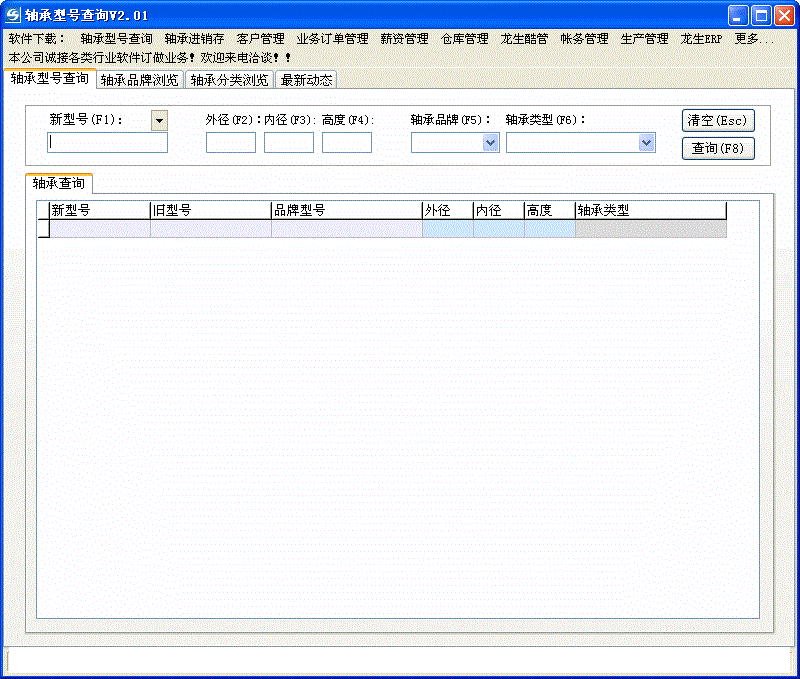Open 客户管理 software link

click(x=260, y=39)
